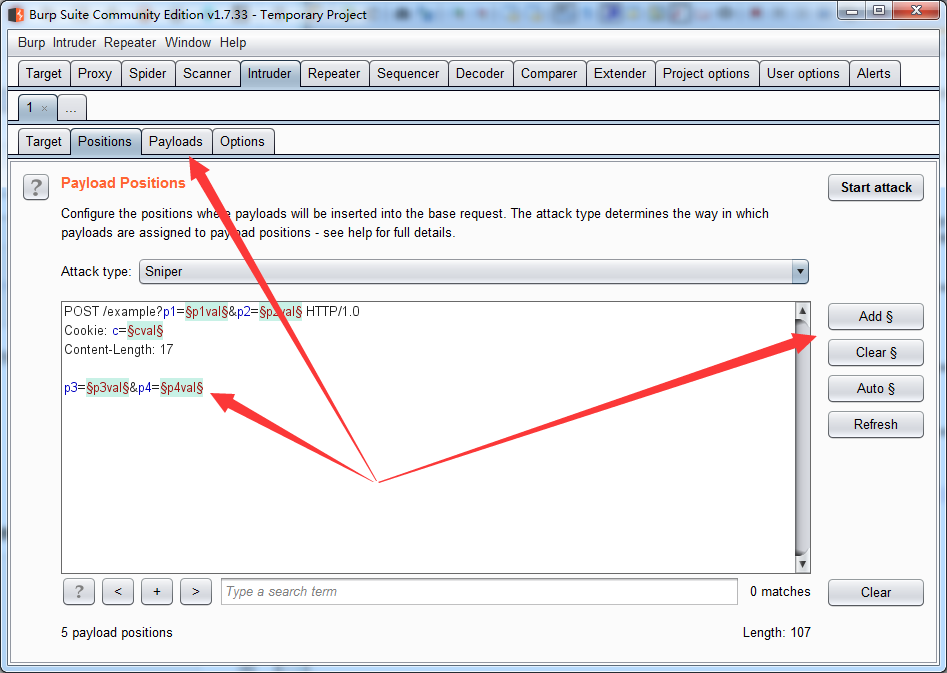The image size is (947, 673).
Task: Click the Clear § button
Action: tap(876, 353)
